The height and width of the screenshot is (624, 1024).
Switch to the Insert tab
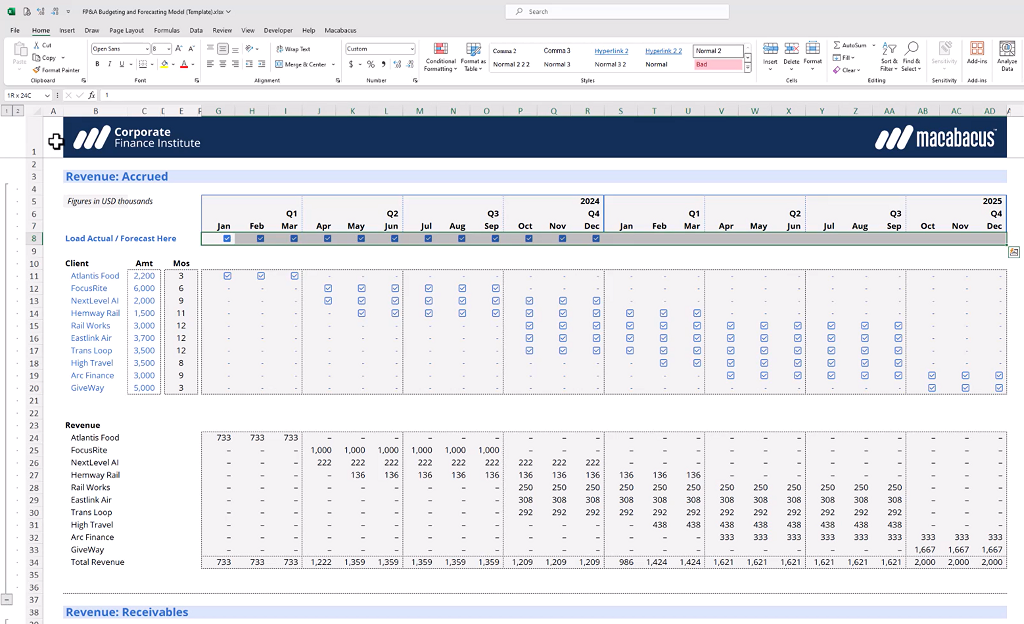coord(67,30)
